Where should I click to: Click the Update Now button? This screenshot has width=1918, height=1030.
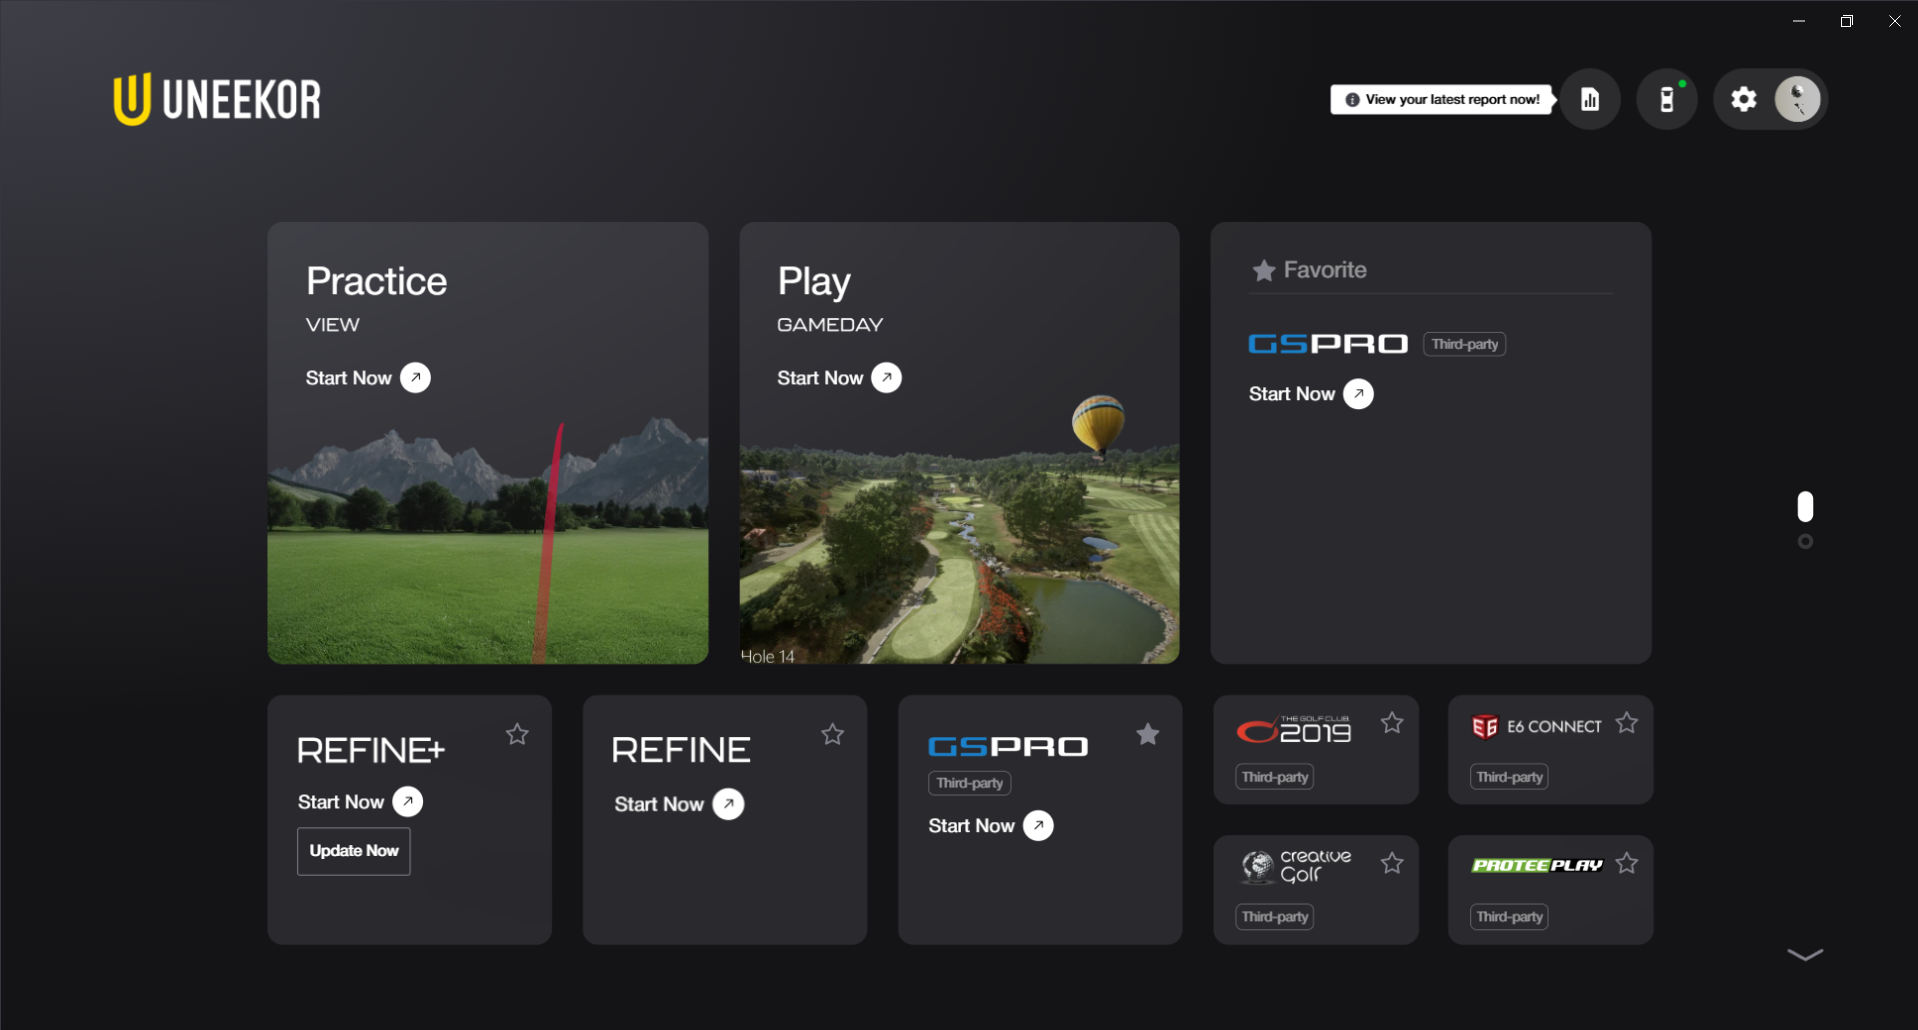pos(354,851)
